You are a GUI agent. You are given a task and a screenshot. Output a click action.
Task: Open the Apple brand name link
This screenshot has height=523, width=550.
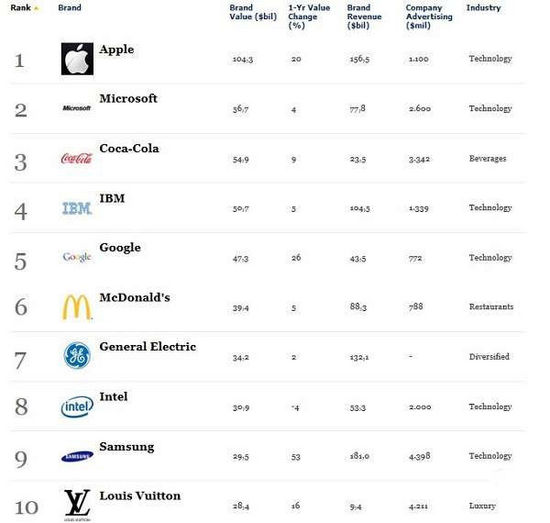[x=116, y=49]
